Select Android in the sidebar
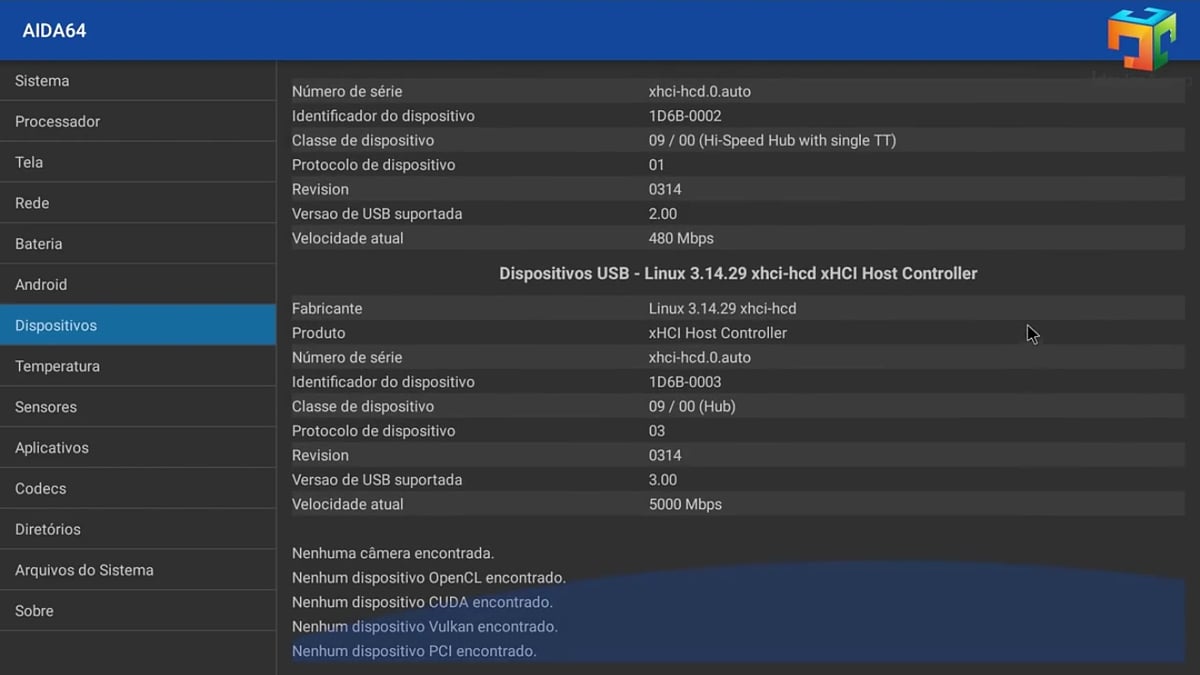 click(x=137, y=285)
